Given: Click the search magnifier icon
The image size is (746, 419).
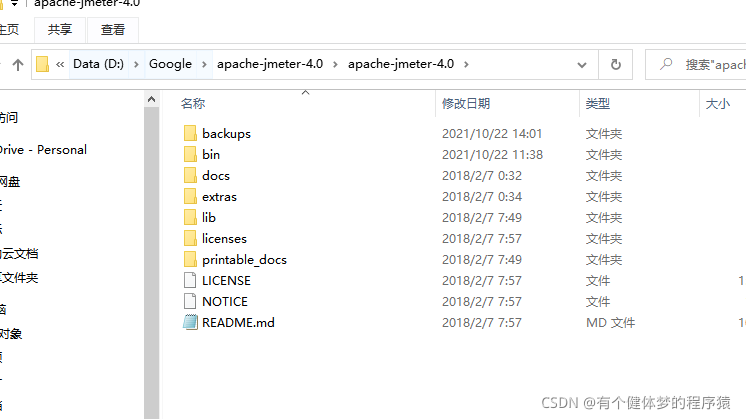Looking at the screenshot, I should [x=666, y=64].
